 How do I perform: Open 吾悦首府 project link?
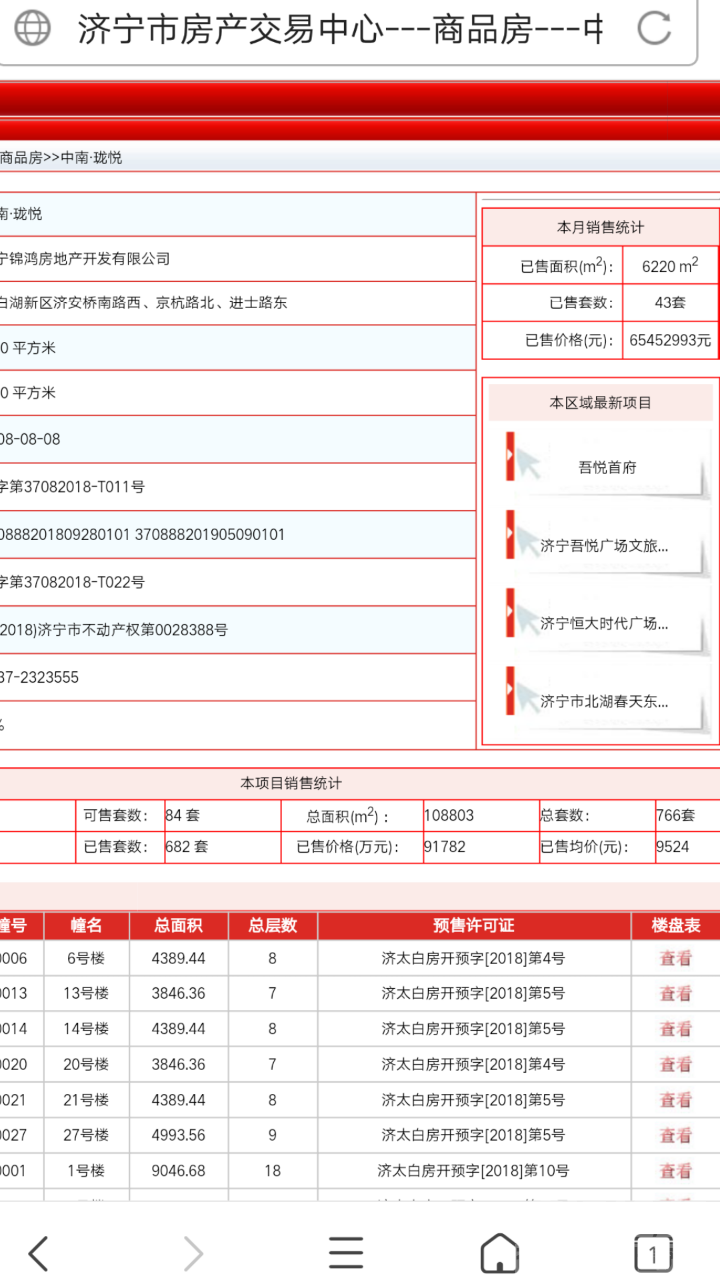(x=607, y=467)
